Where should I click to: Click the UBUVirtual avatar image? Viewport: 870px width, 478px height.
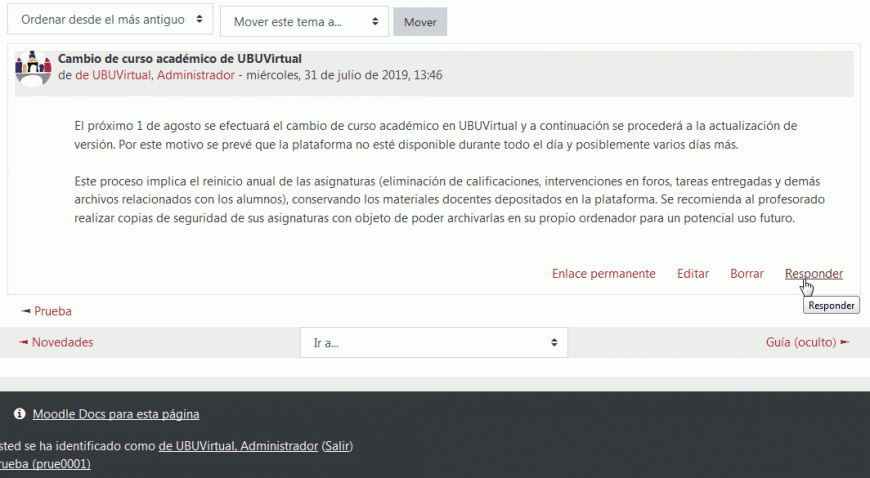33,68
